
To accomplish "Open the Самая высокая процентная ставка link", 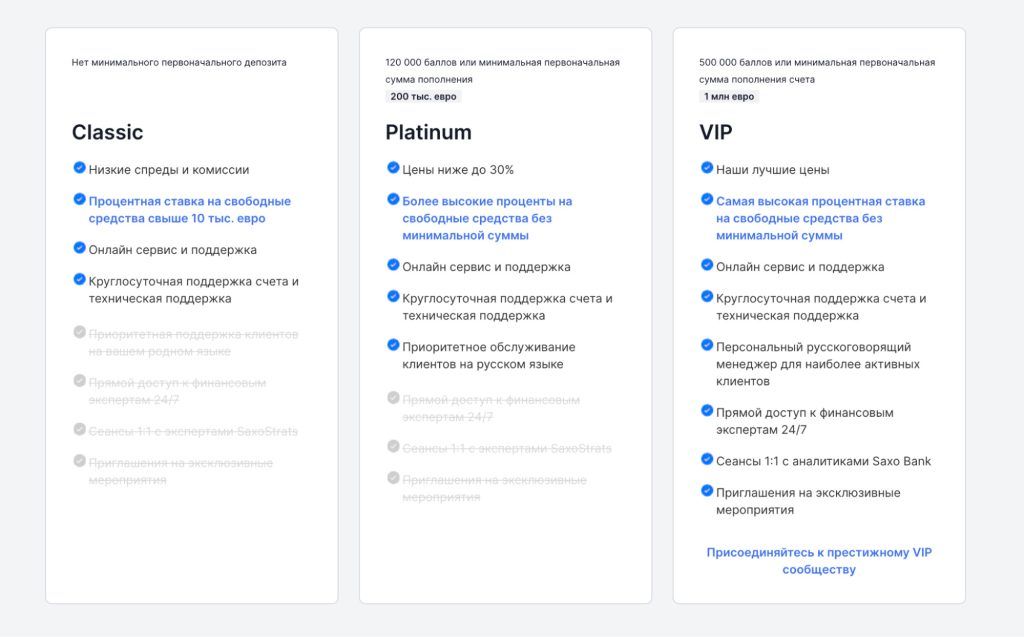I will (820, 218).
